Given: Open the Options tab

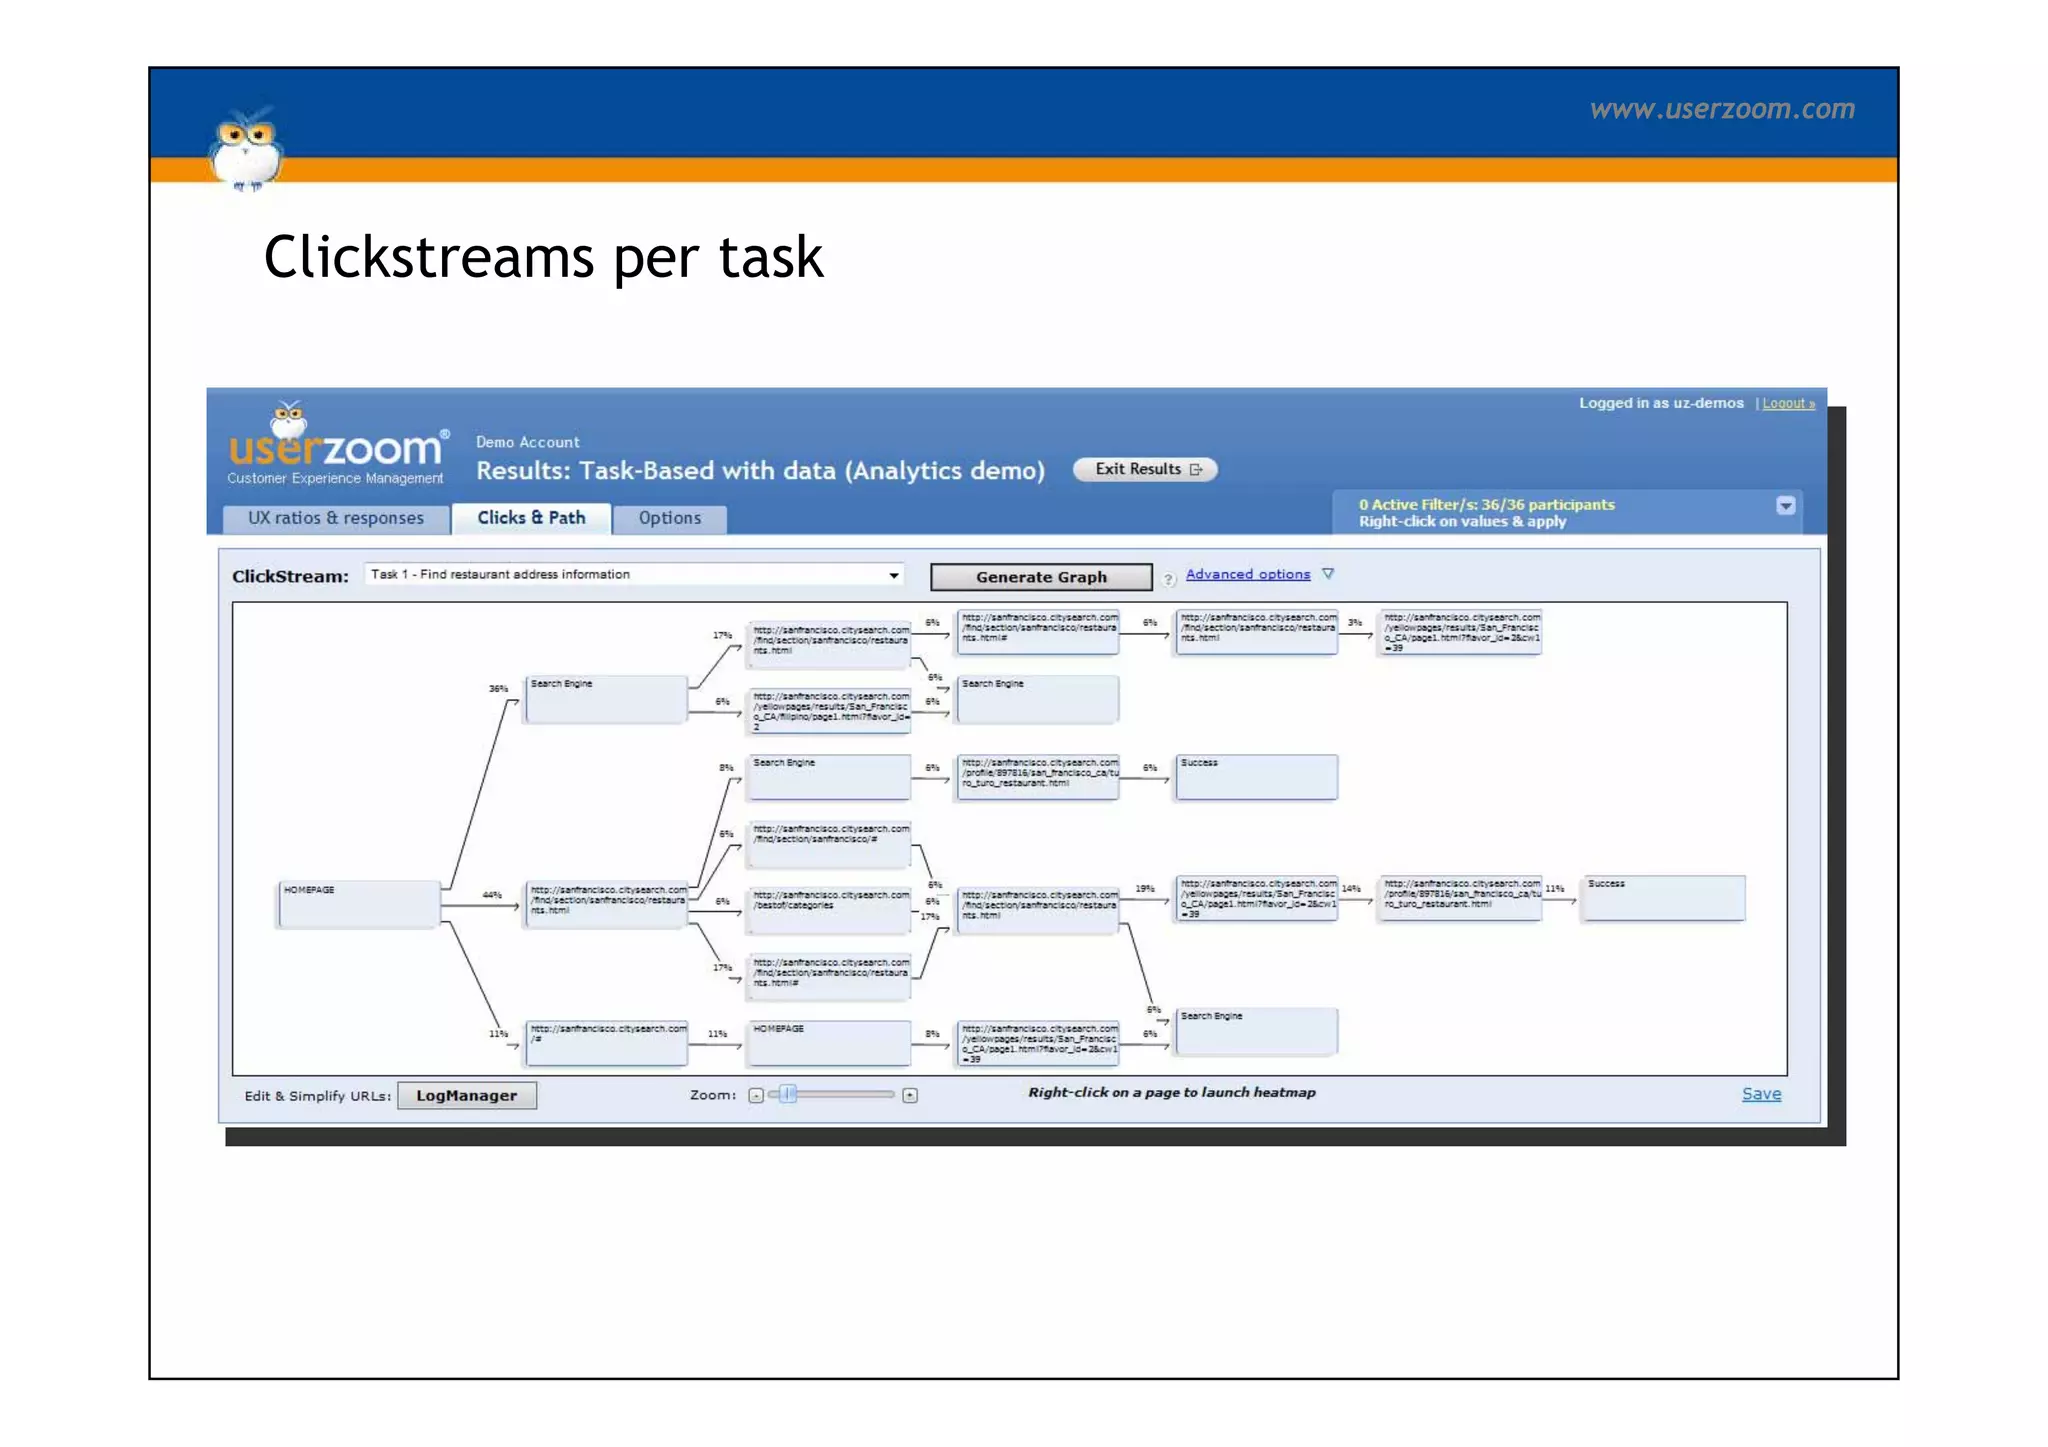Looking at the screenshot, I should click(x=669, y=518).
